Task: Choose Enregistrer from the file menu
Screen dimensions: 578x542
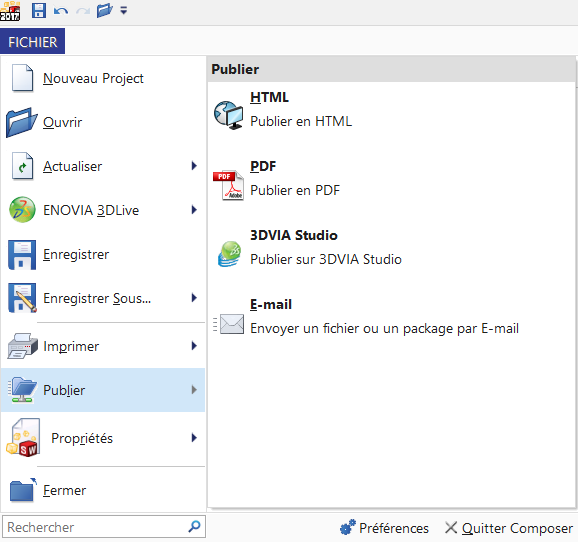Action: [x=103, y=254]
